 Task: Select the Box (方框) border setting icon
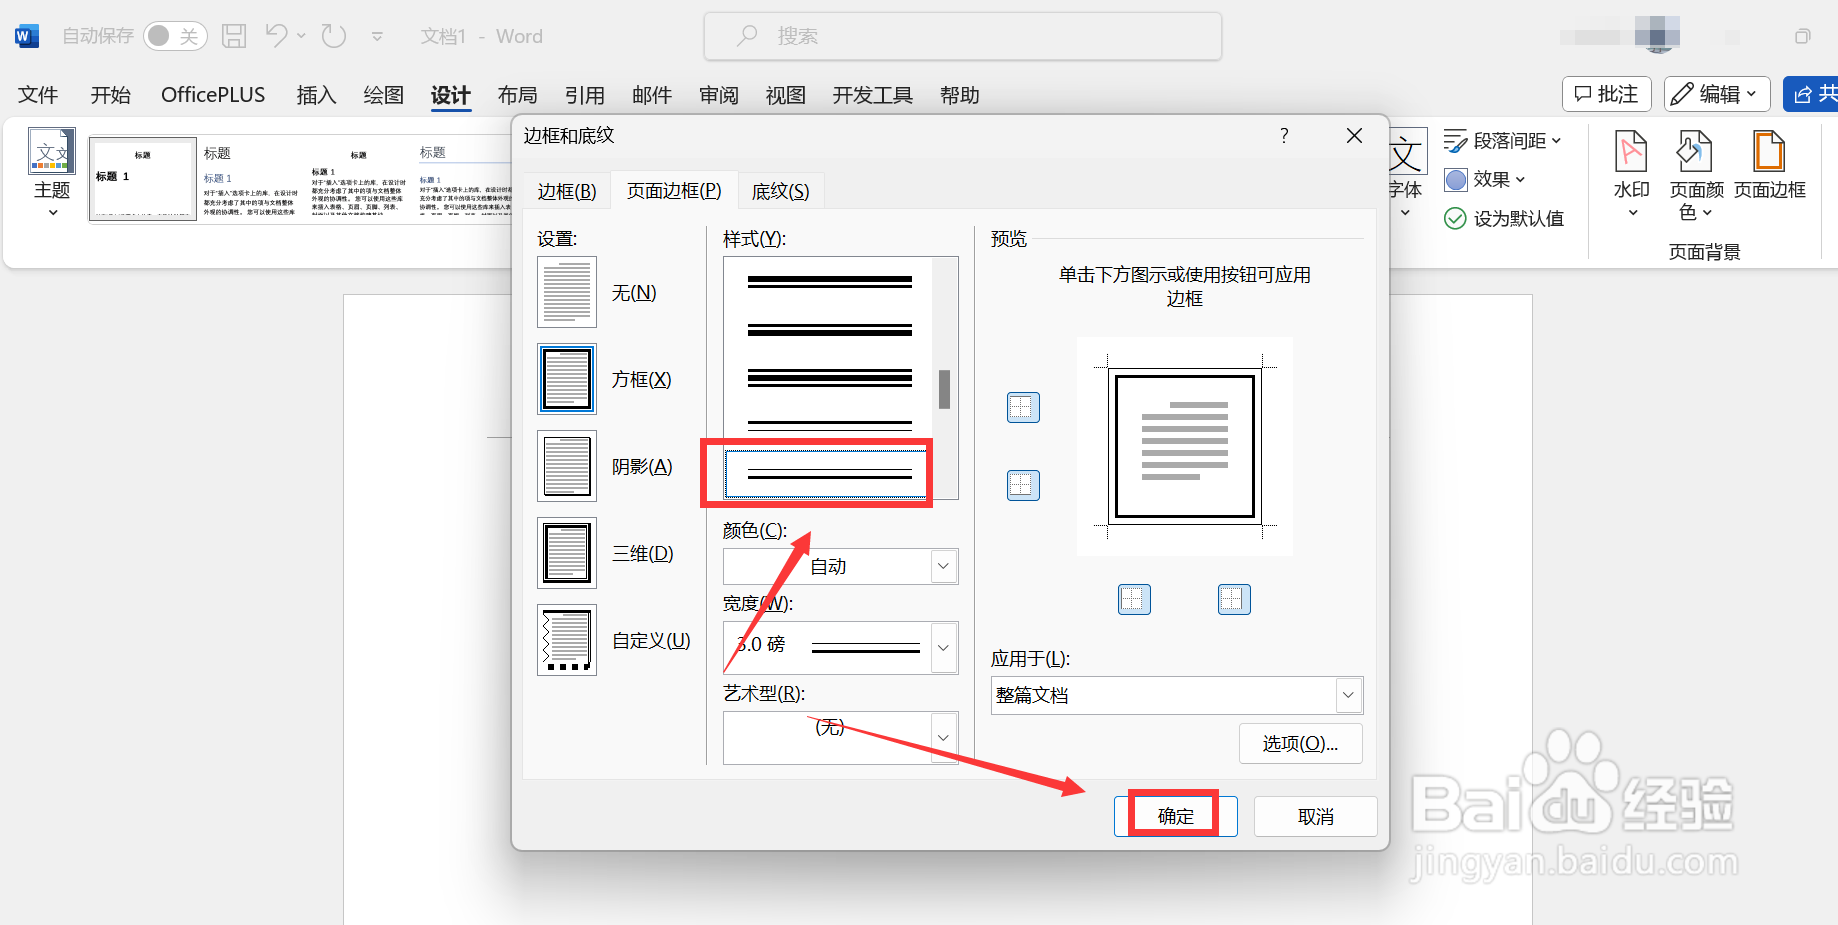click(x=567, y=379)
